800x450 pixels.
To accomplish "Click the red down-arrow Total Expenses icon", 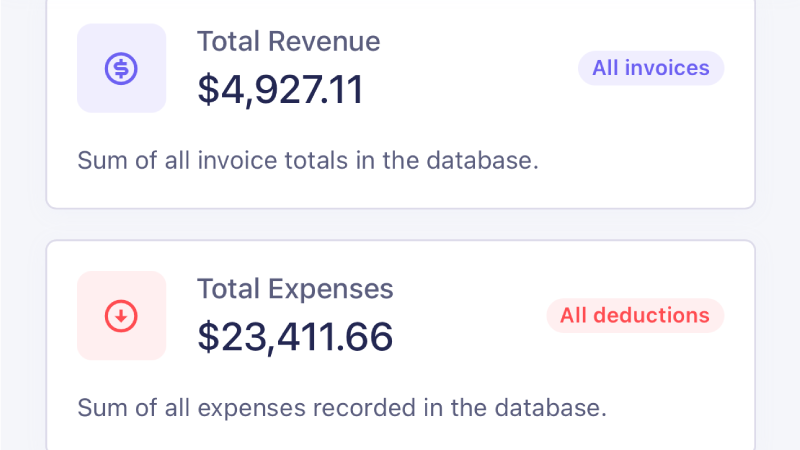I will tap(121, 316).
